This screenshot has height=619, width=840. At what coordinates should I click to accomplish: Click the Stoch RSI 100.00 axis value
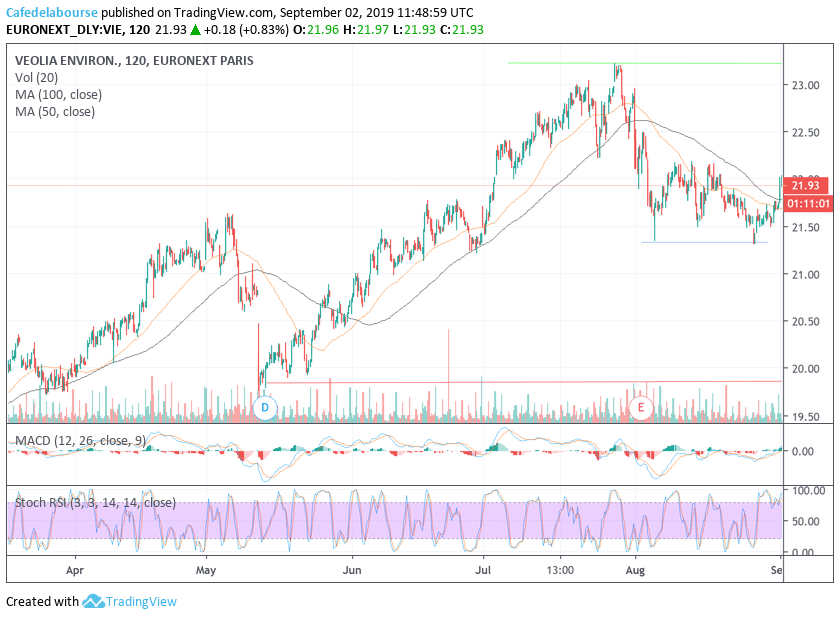(808, 490)
